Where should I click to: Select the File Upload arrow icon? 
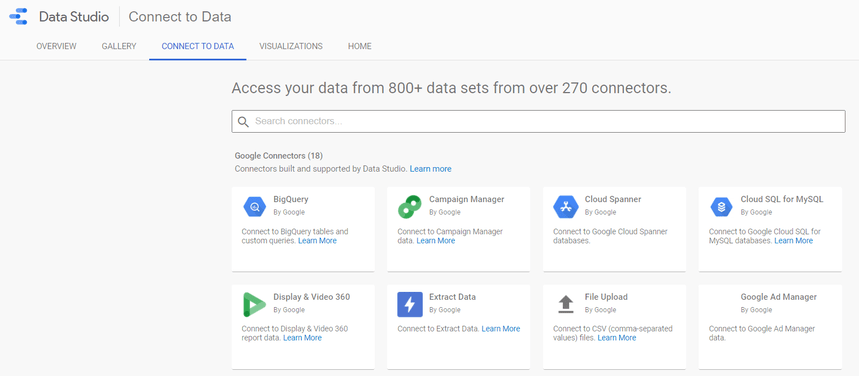tap(566, 304)
